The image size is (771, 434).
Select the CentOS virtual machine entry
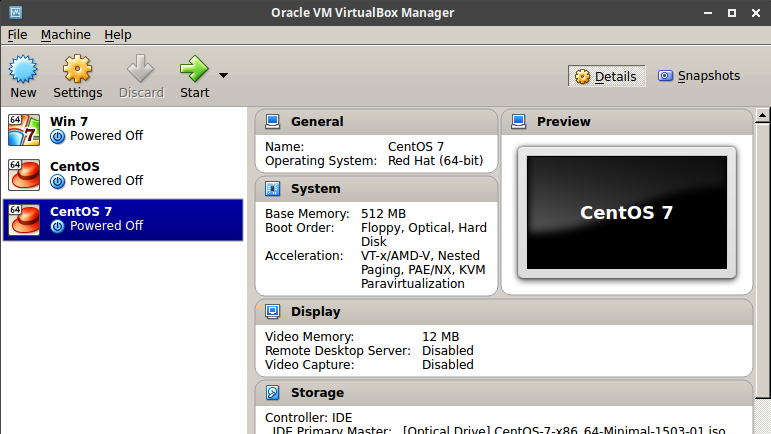click(123, 174)
